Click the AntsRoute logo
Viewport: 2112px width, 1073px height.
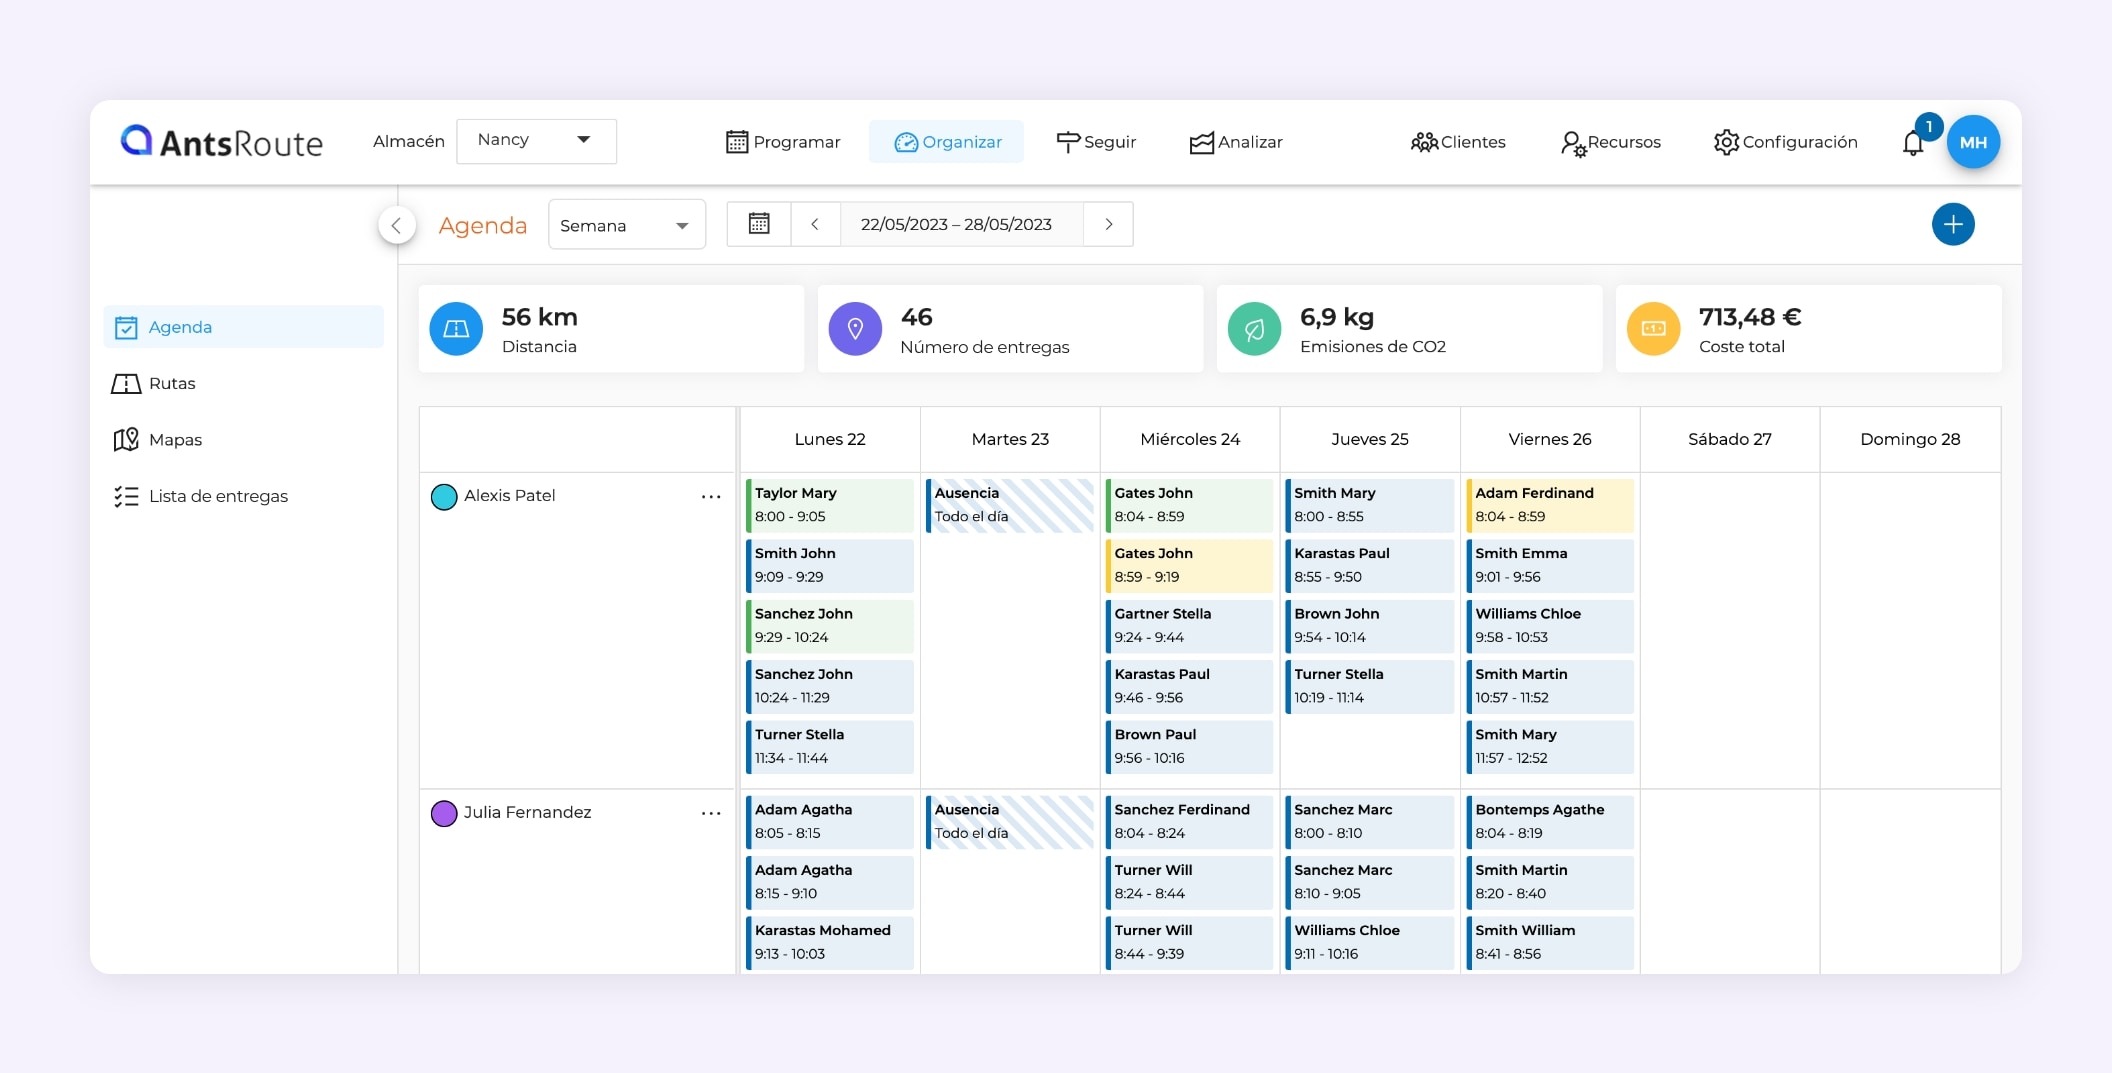tap(222, 142)
